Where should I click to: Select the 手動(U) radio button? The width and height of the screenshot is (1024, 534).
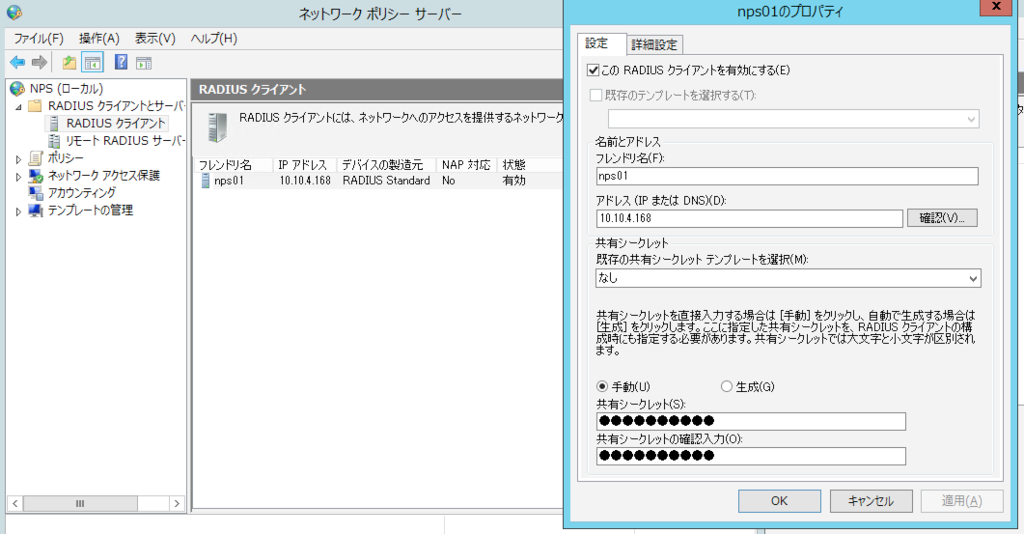point(602,386)
